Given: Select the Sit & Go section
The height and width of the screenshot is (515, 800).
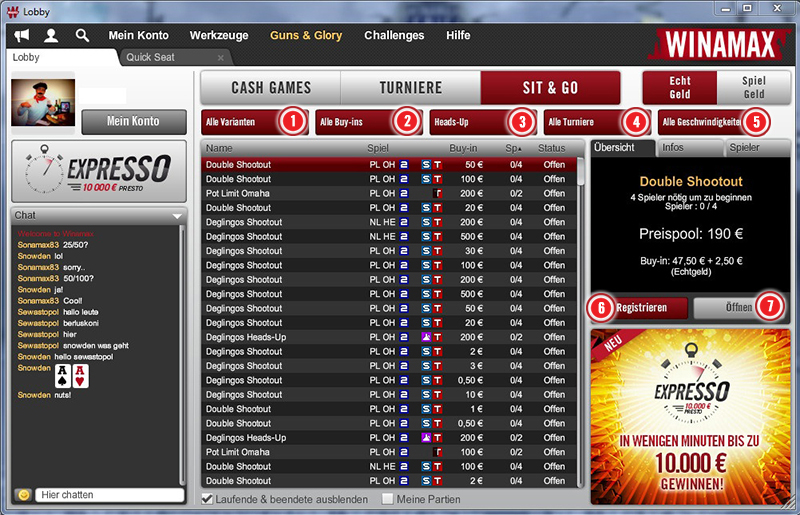Looking at the screenshot, I should tap(551, 88).
